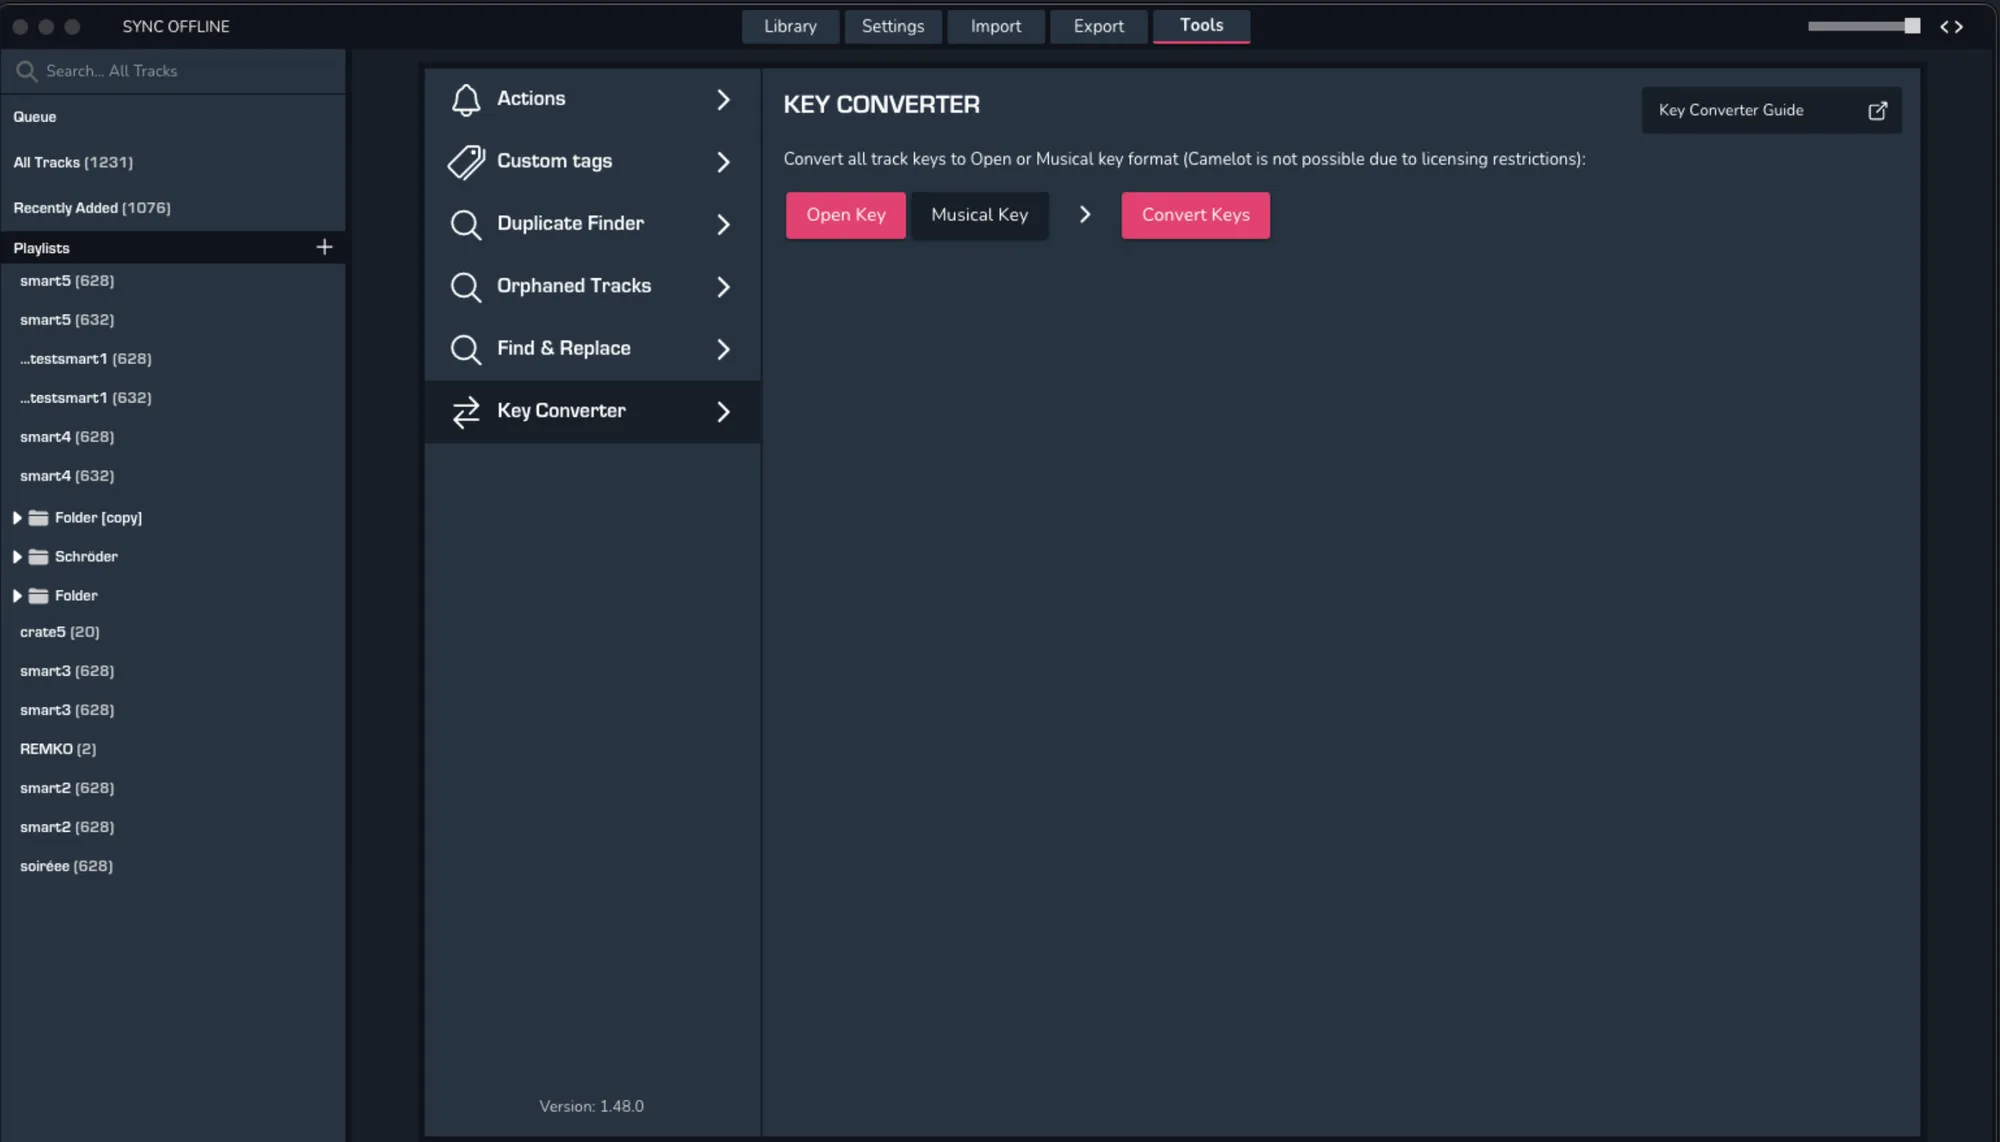Click the Find & Replace magnifier icon

[x=466, y=349]
